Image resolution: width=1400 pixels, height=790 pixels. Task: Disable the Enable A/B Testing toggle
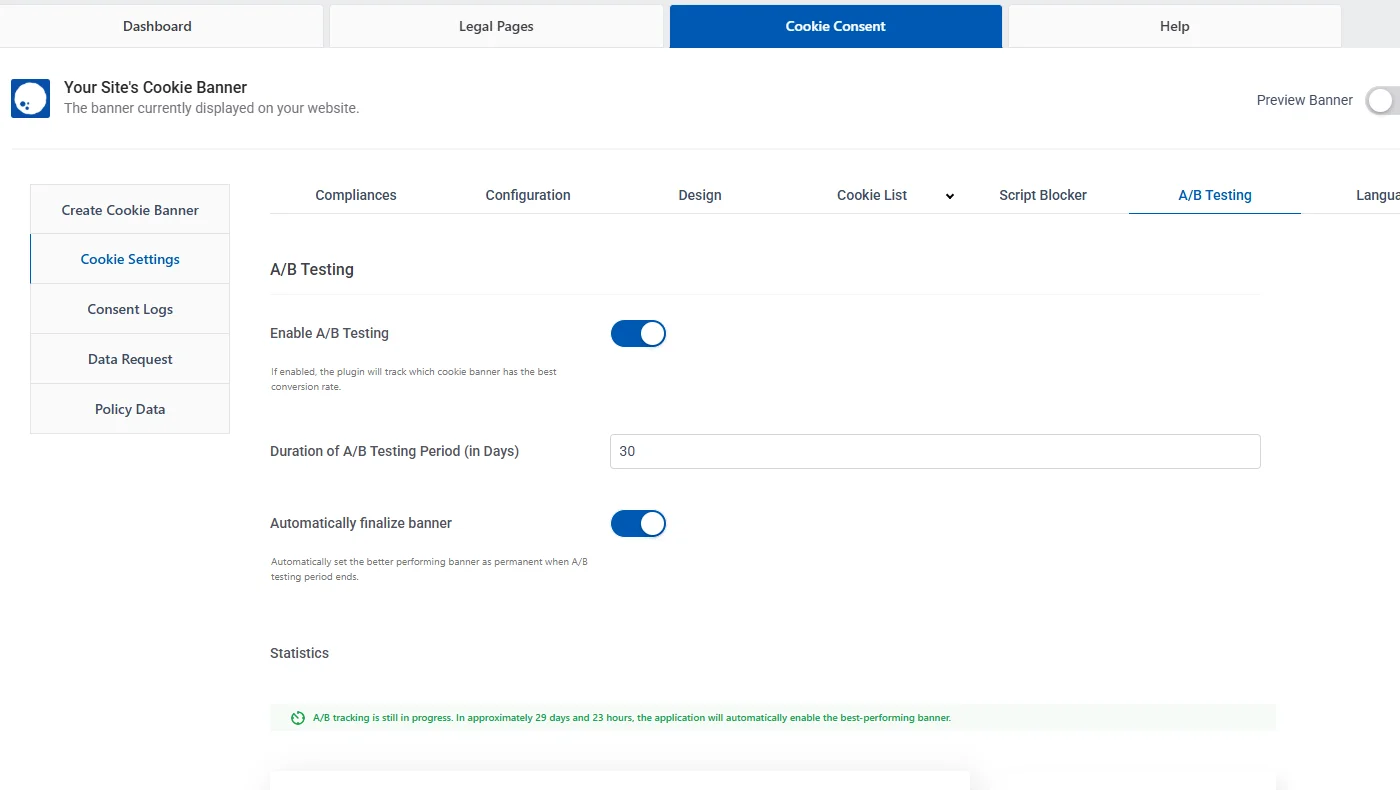638,333
